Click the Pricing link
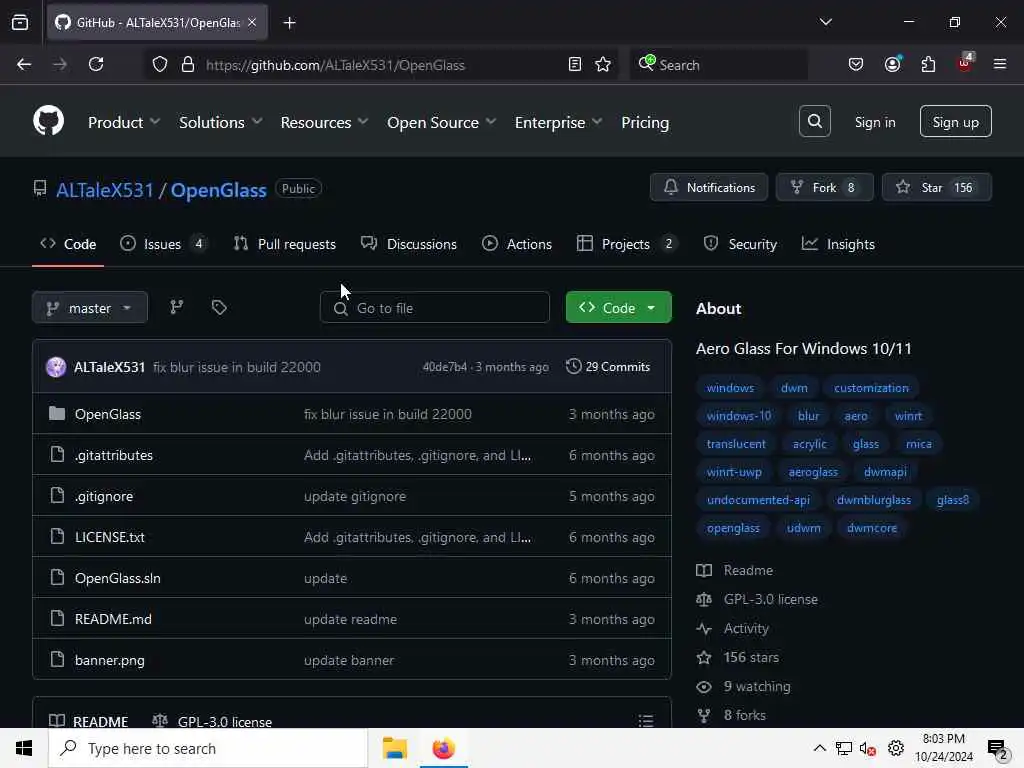This screenshot has height=768, width=1024. pyautogui.click(x=645, y=122)
